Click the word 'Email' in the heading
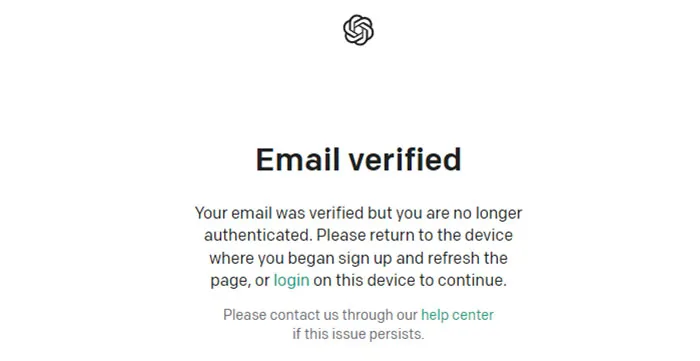This screenshot has height=361, width=700. tap(297, 159)
